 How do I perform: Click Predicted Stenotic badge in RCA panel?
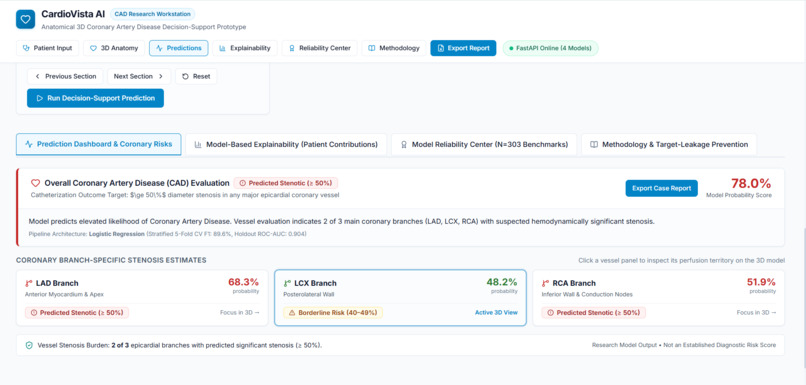tap(594, 313)
